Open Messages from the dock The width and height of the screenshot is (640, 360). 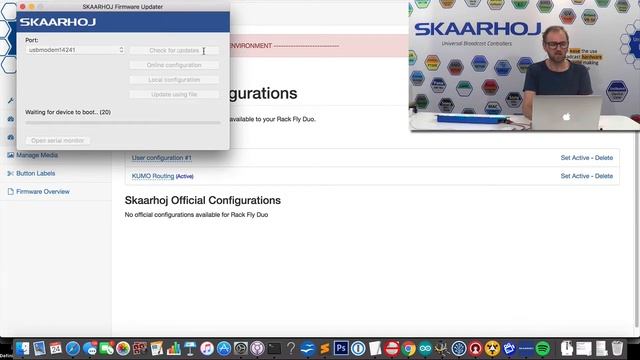[90, 349]
